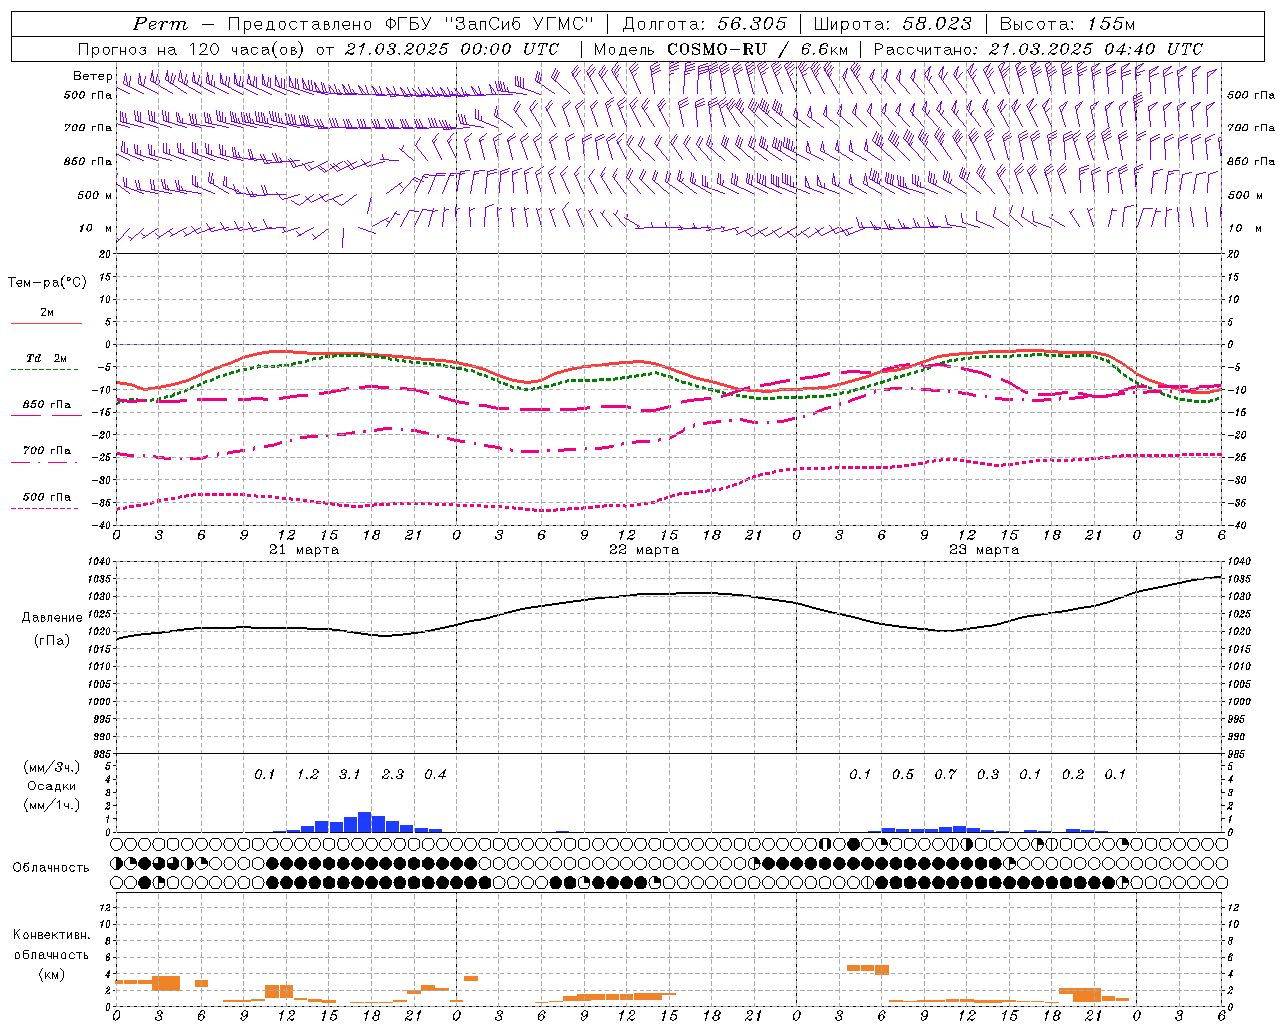Click the Осадки precipitation label
Screen dimensions: 1280x1024
point(51,787)
